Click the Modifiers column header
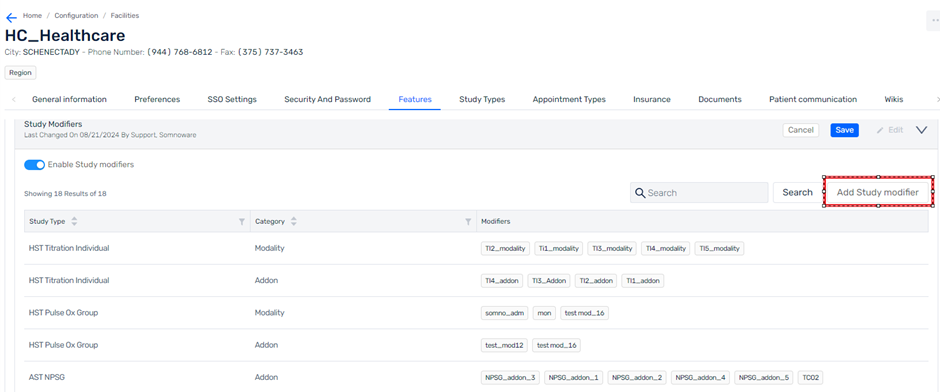Image resolution: width=940 pixels, height=392 pixels. 496,222
